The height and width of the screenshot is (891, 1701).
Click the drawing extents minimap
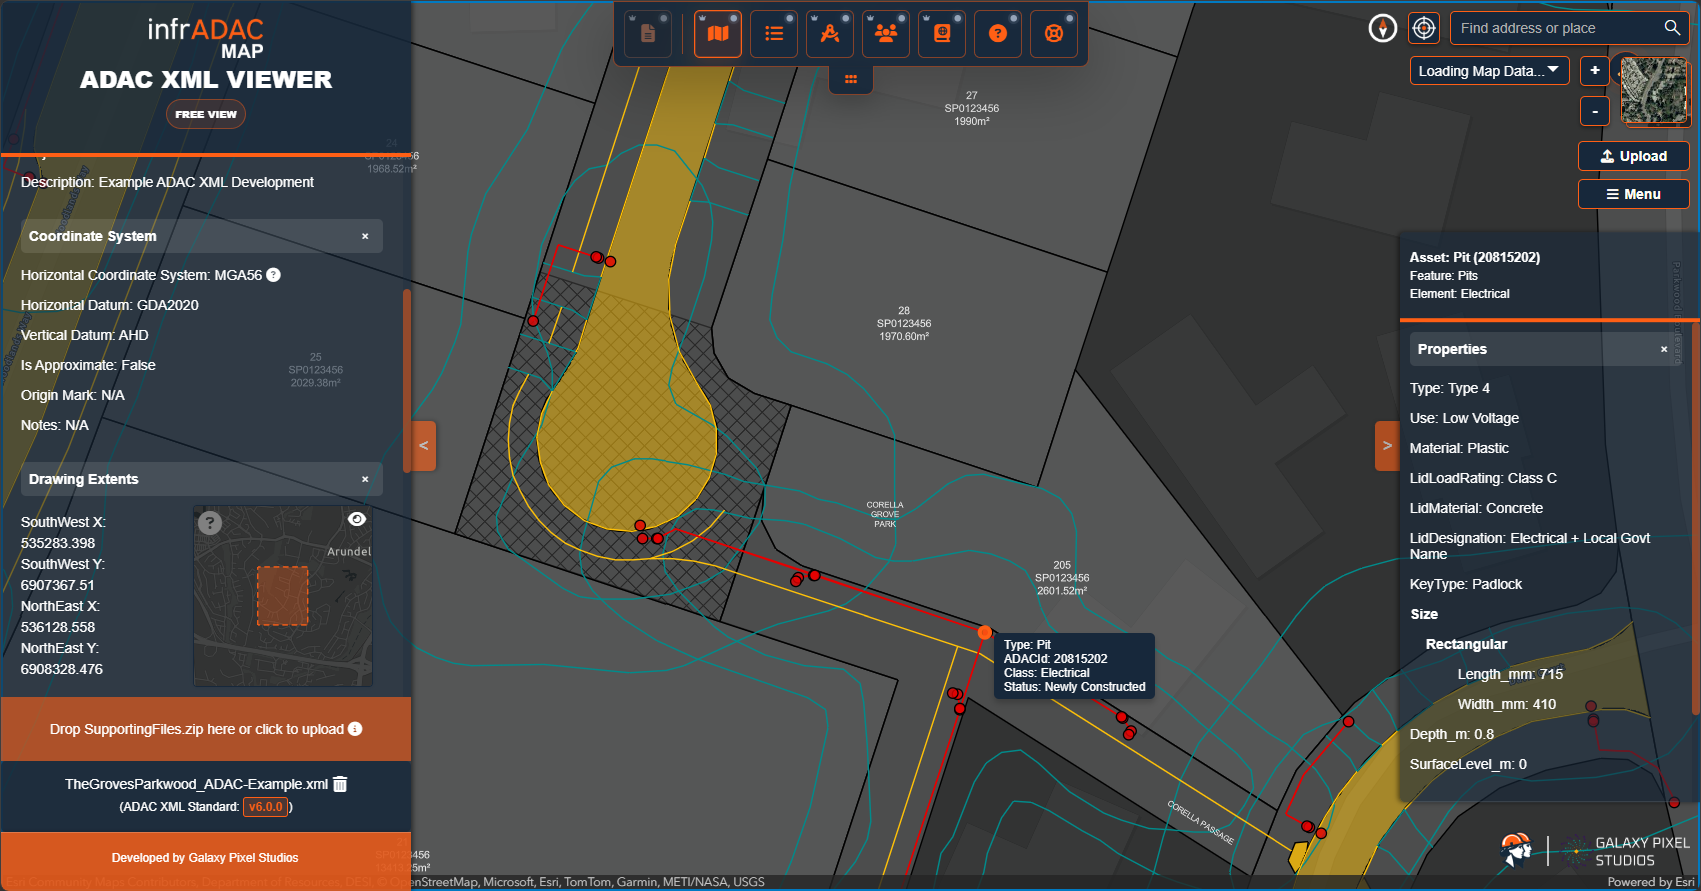pos(283,596)
